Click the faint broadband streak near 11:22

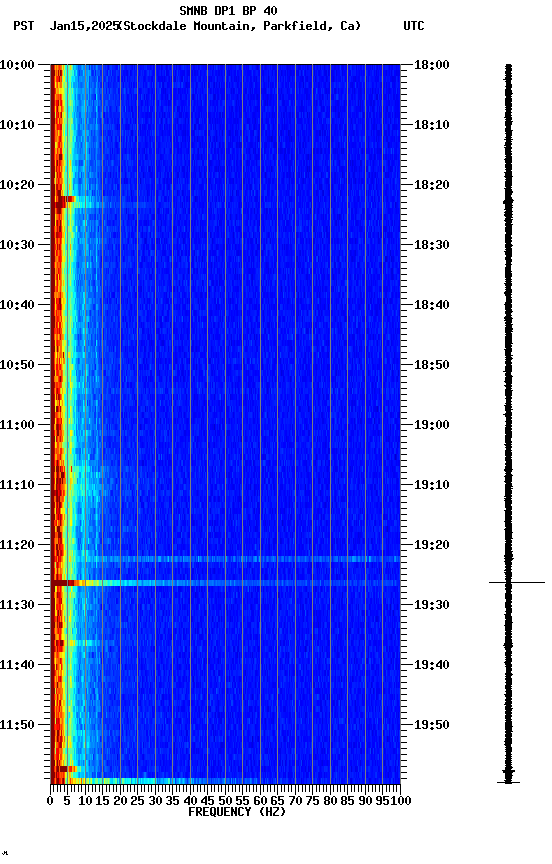237,560
